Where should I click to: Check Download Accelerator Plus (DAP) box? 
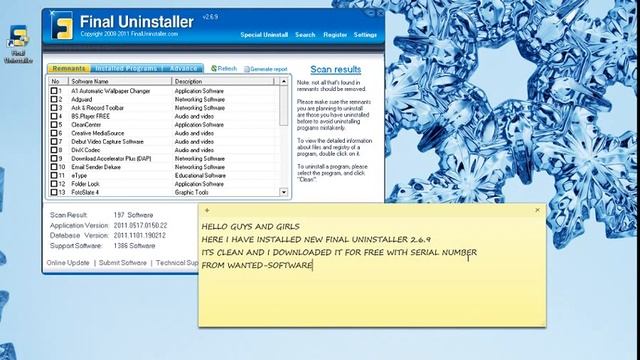tap(54, 158)
